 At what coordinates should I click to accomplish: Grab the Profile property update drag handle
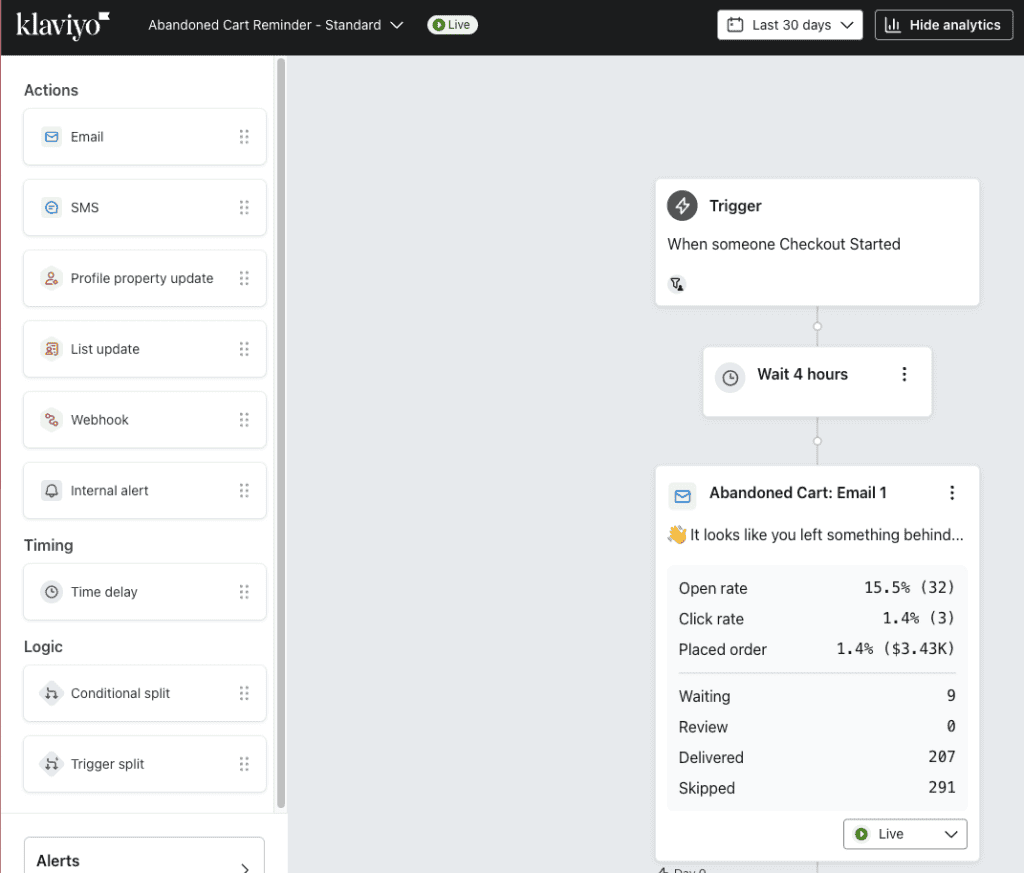244,278
